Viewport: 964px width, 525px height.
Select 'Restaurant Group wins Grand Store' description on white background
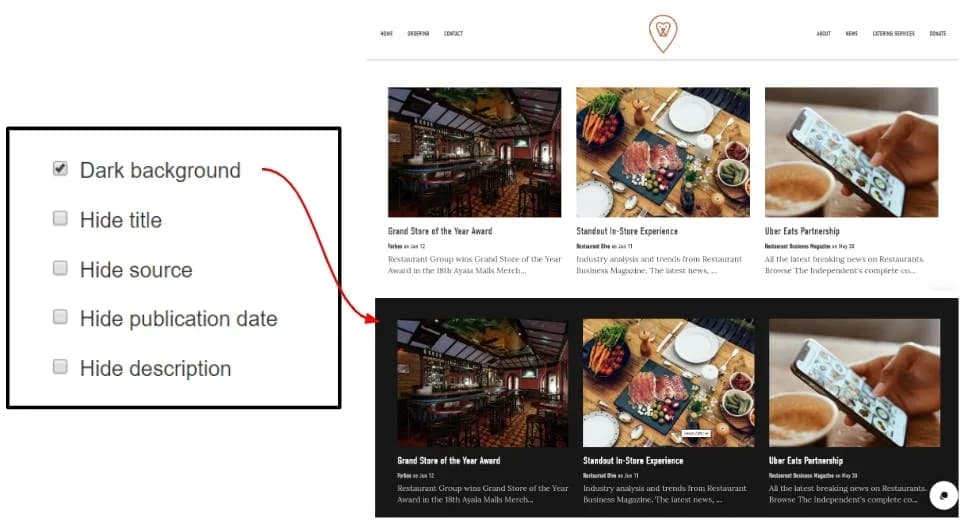474,265
